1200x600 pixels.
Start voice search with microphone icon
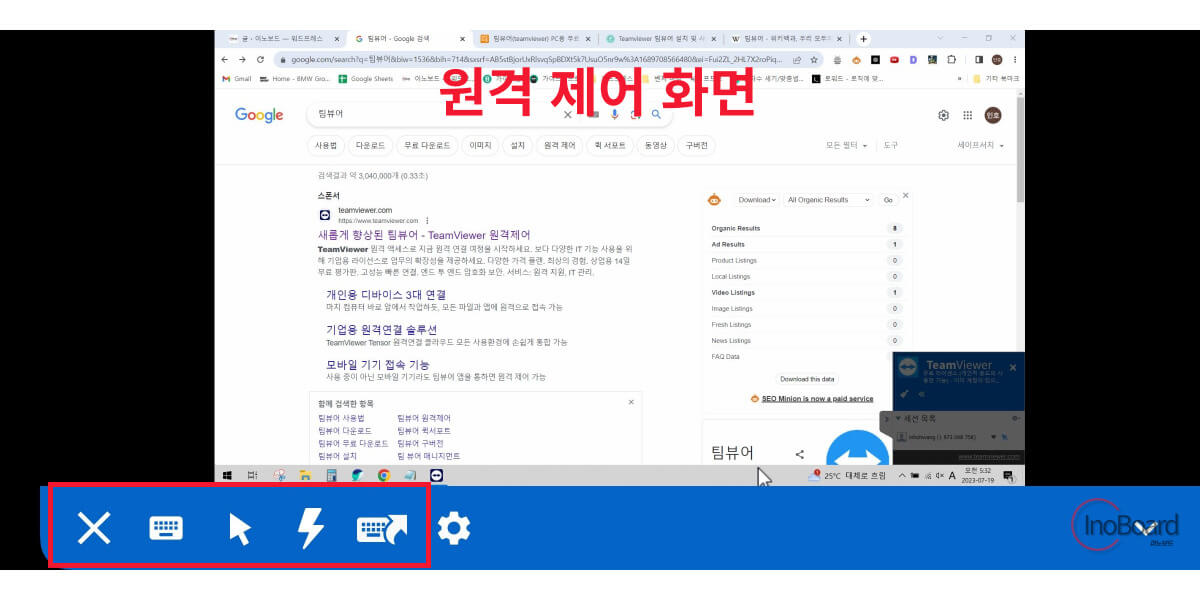[614, 114]
